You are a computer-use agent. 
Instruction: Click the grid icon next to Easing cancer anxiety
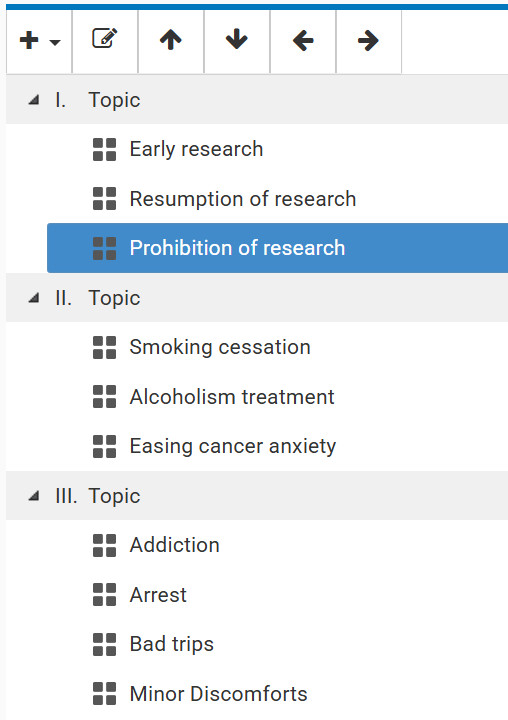tap(104, 446)
